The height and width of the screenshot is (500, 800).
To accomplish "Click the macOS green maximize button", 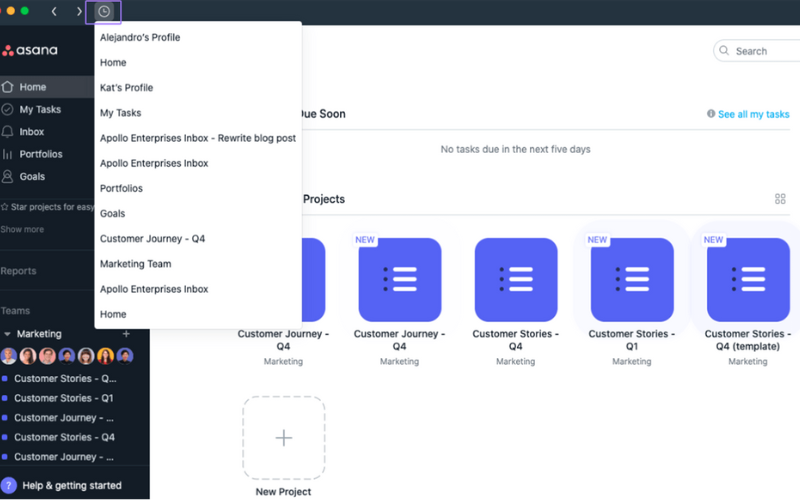I will point(24,11).
